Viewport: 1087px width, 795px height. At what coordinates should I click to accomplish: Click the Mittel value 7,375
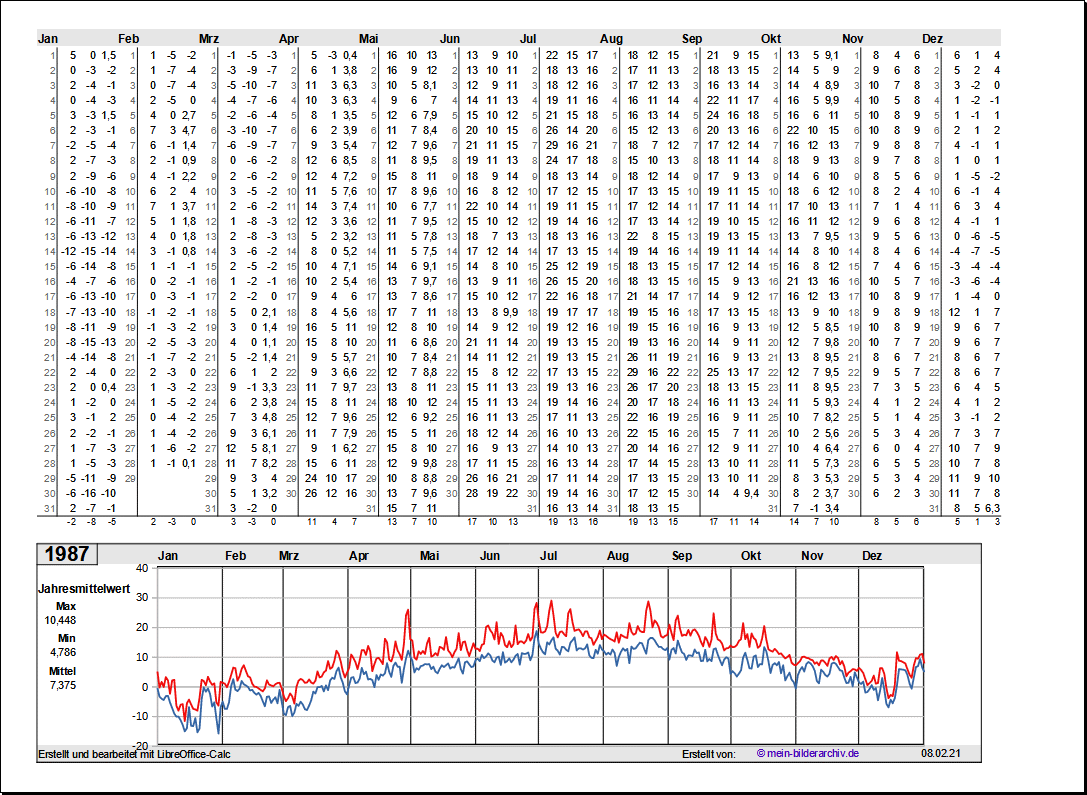pyautogui.click(x=63, y=685)
